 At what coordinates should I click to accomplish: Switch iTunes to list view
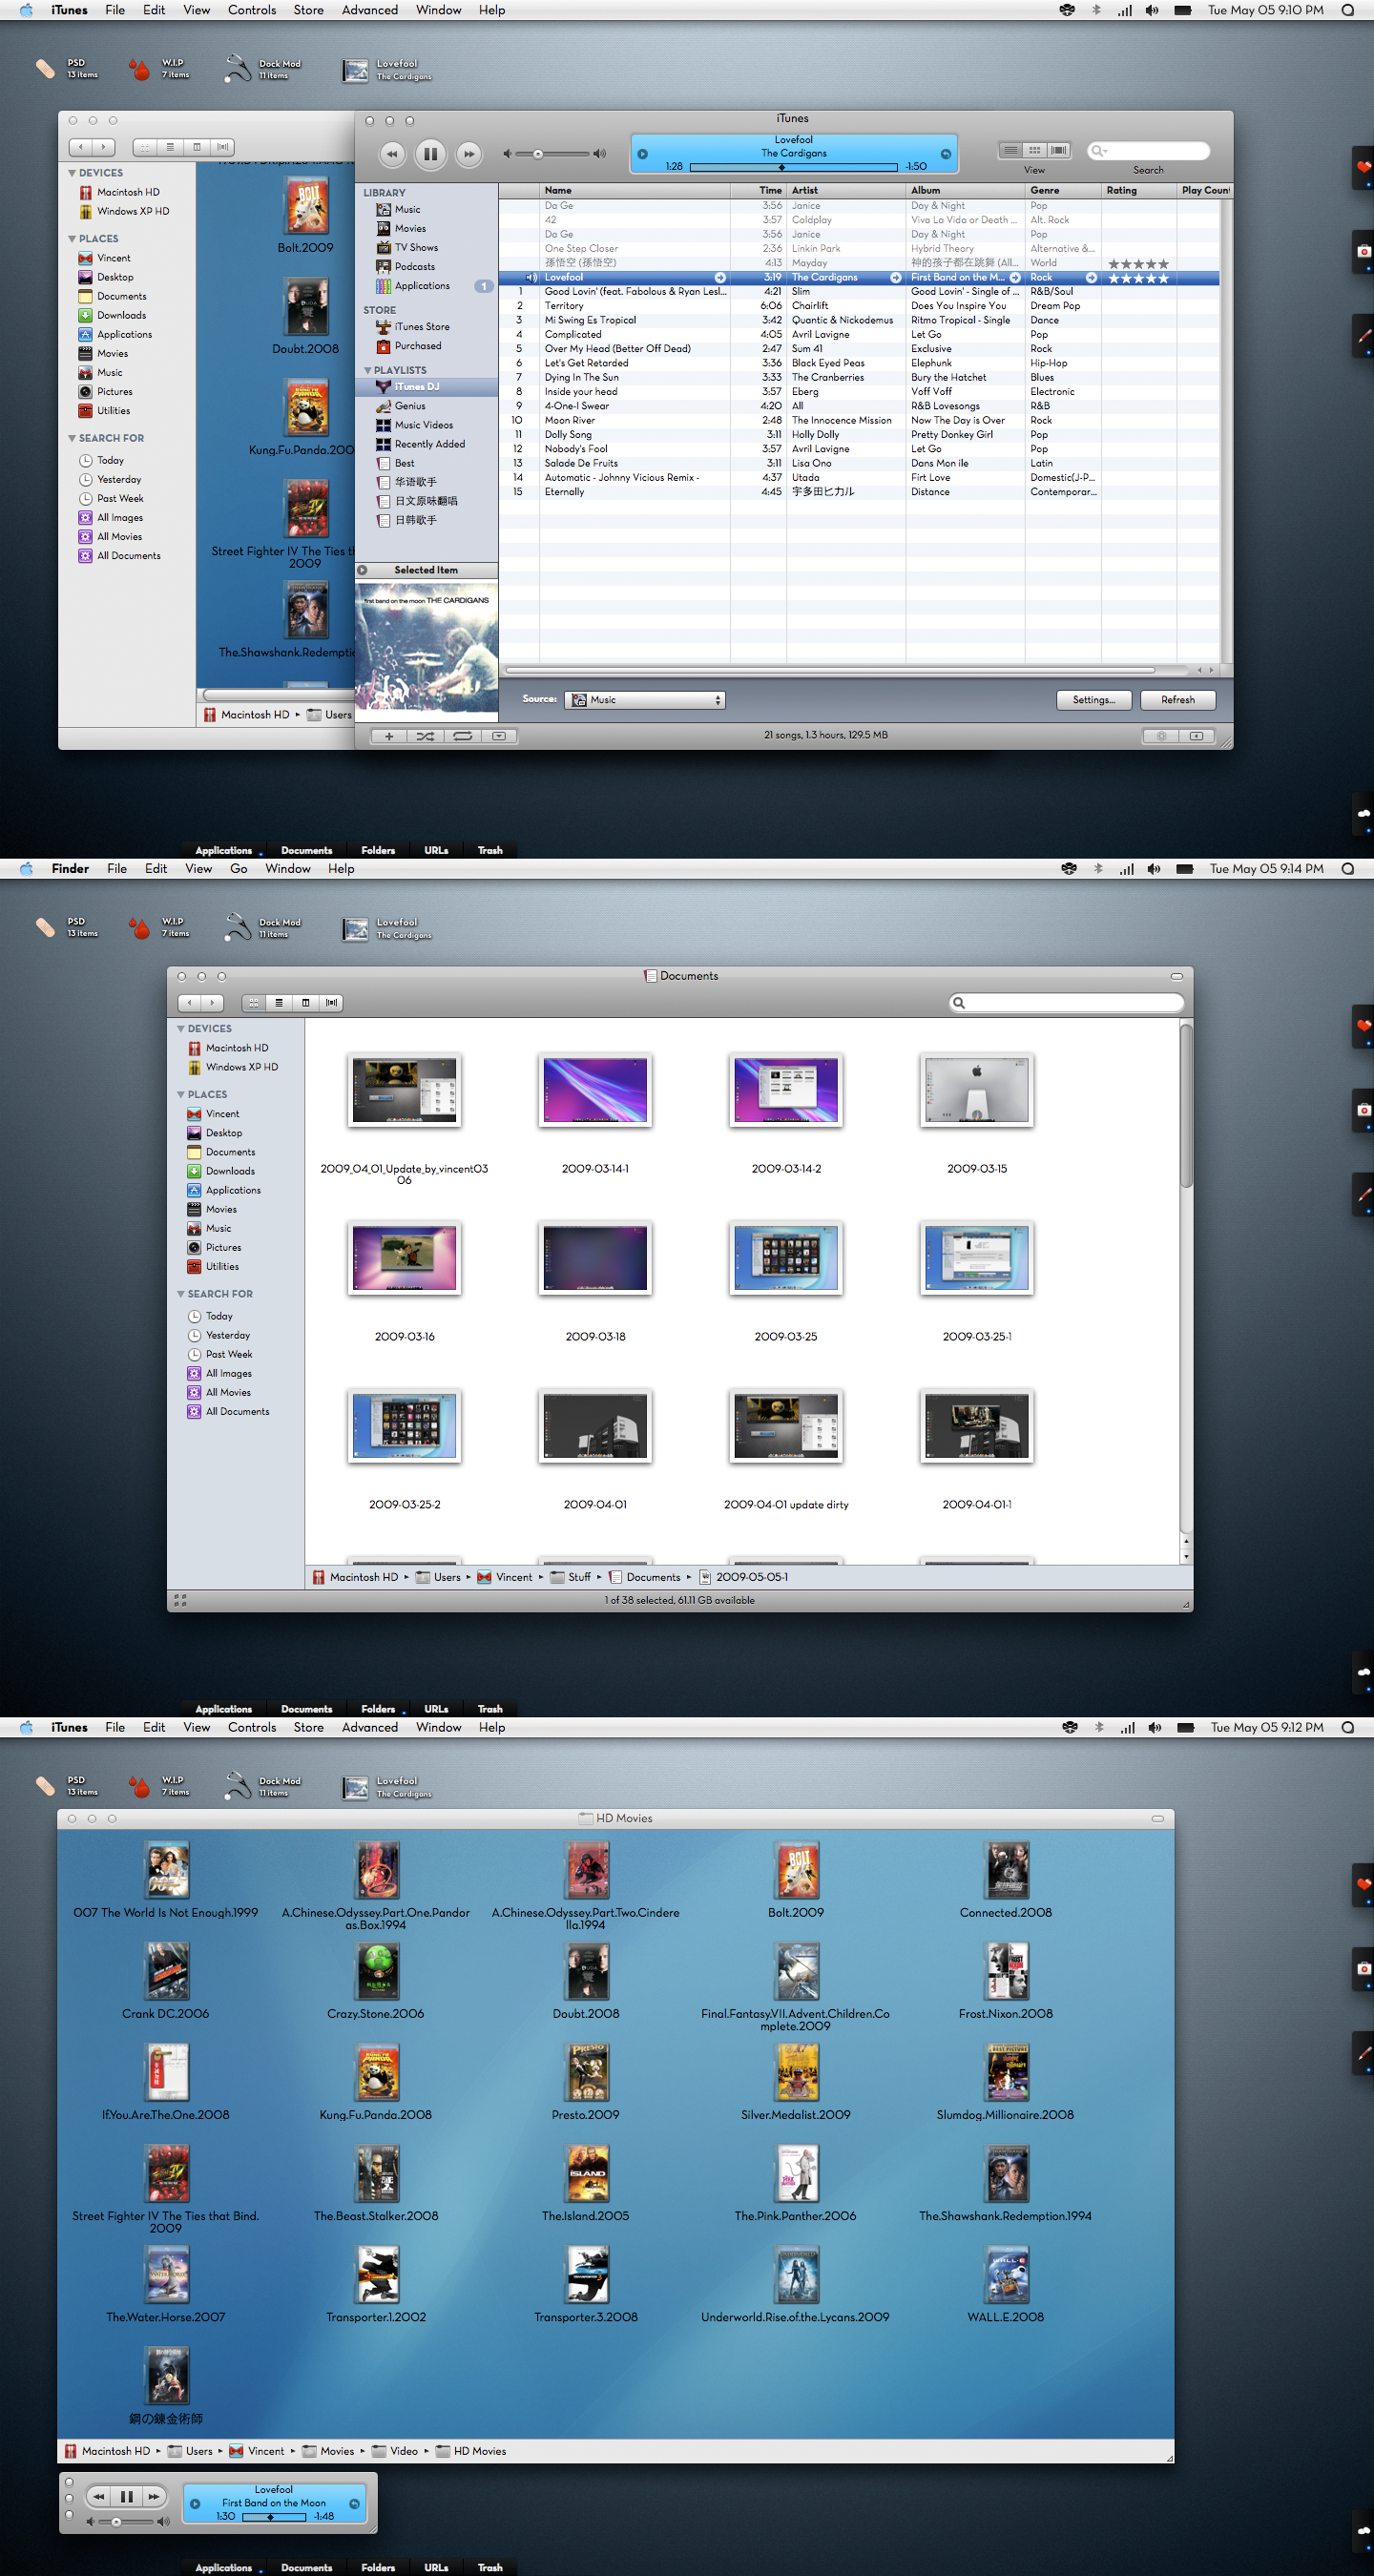1011,150
